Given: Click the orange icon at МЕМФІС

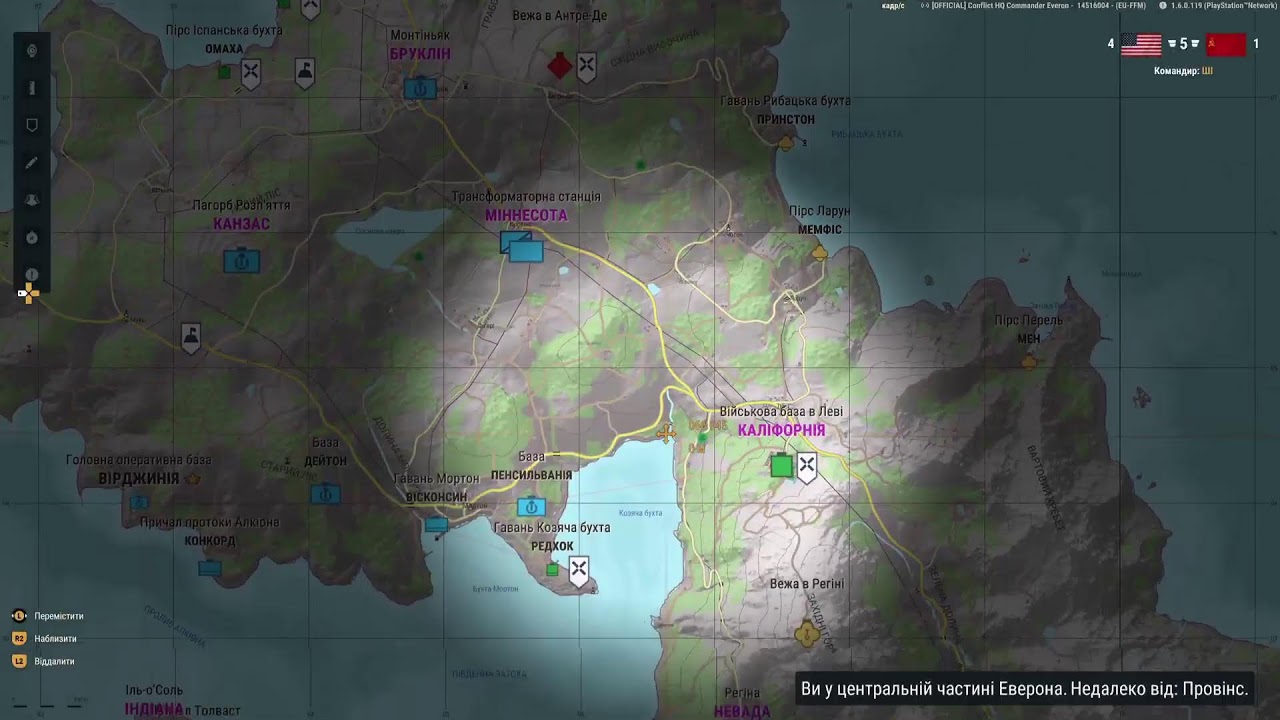Looking at the screenshot, I should coord(820,253).
